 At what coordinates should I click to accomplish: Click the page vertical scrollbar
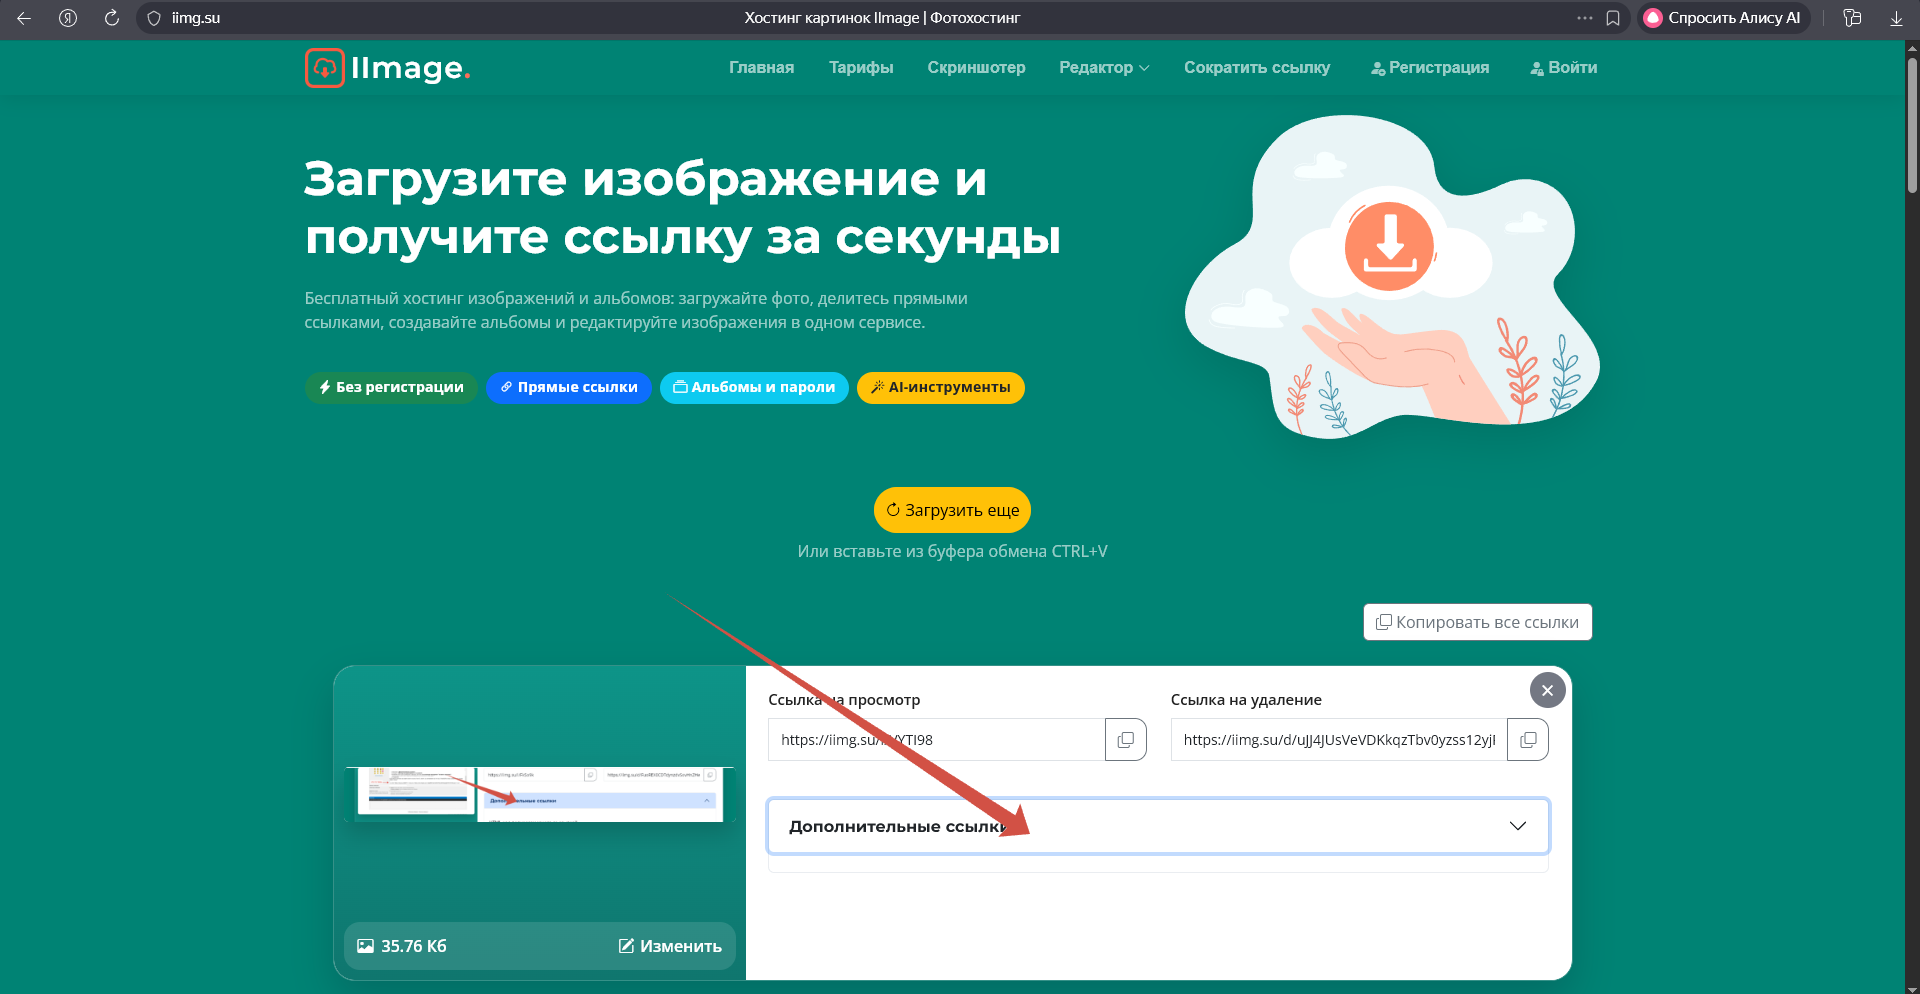tap(1911, 125)
